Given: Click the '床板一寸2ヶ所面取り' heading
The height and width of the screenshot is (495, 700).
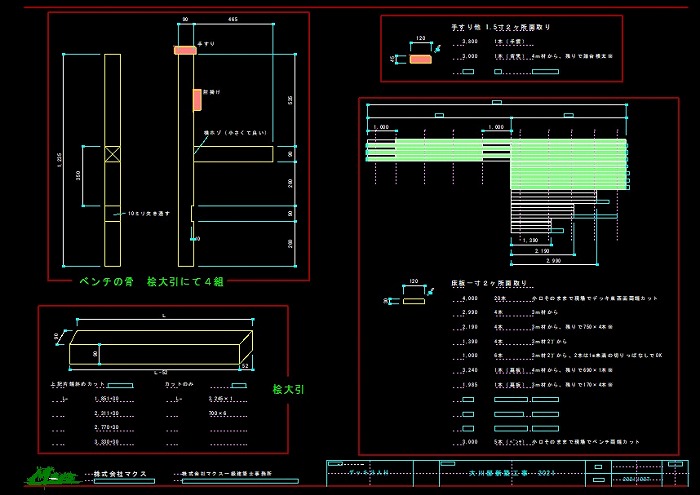Looking at the screenshot, I should 489,283.
